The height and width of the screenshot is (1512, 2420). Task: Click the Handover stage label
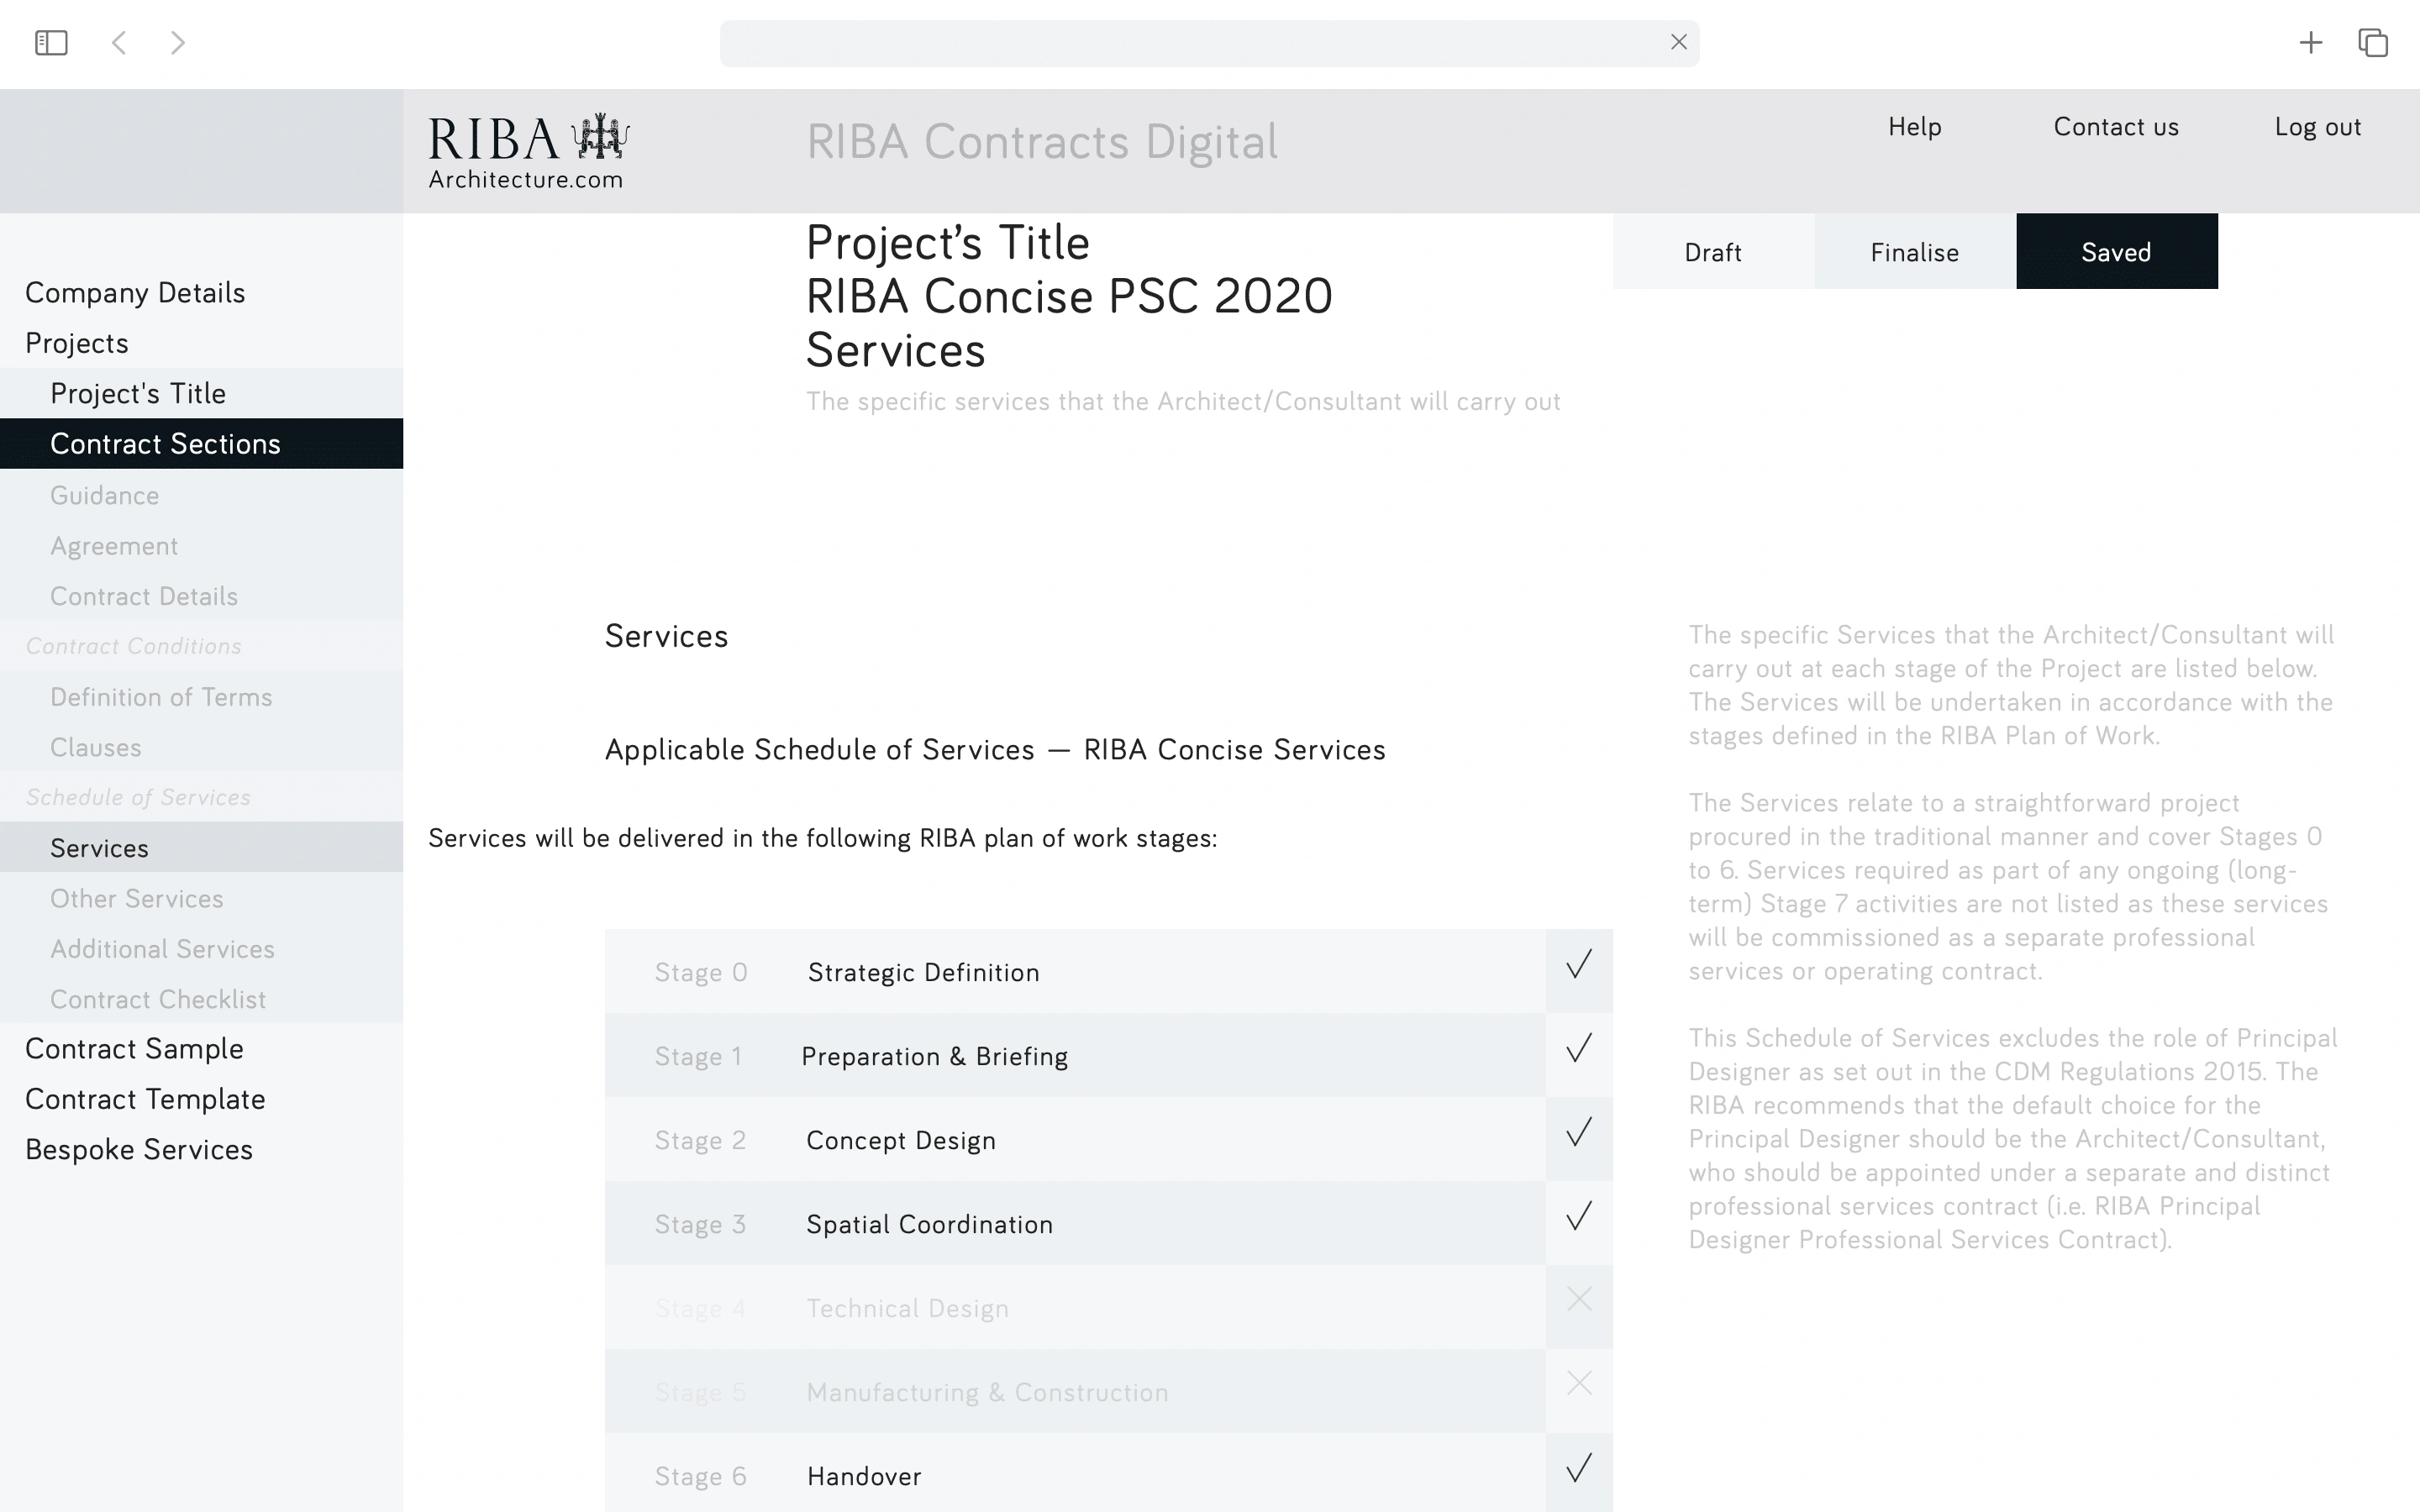click(x=864, y=1477)
